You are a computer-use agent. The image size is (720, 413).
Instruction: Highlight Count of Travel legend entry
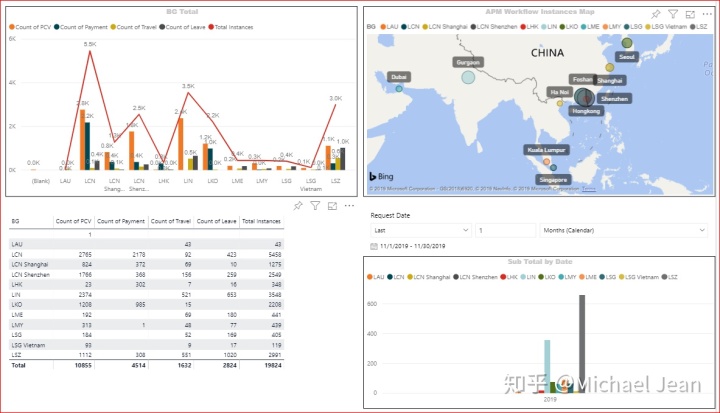click(x=133, y=27)
